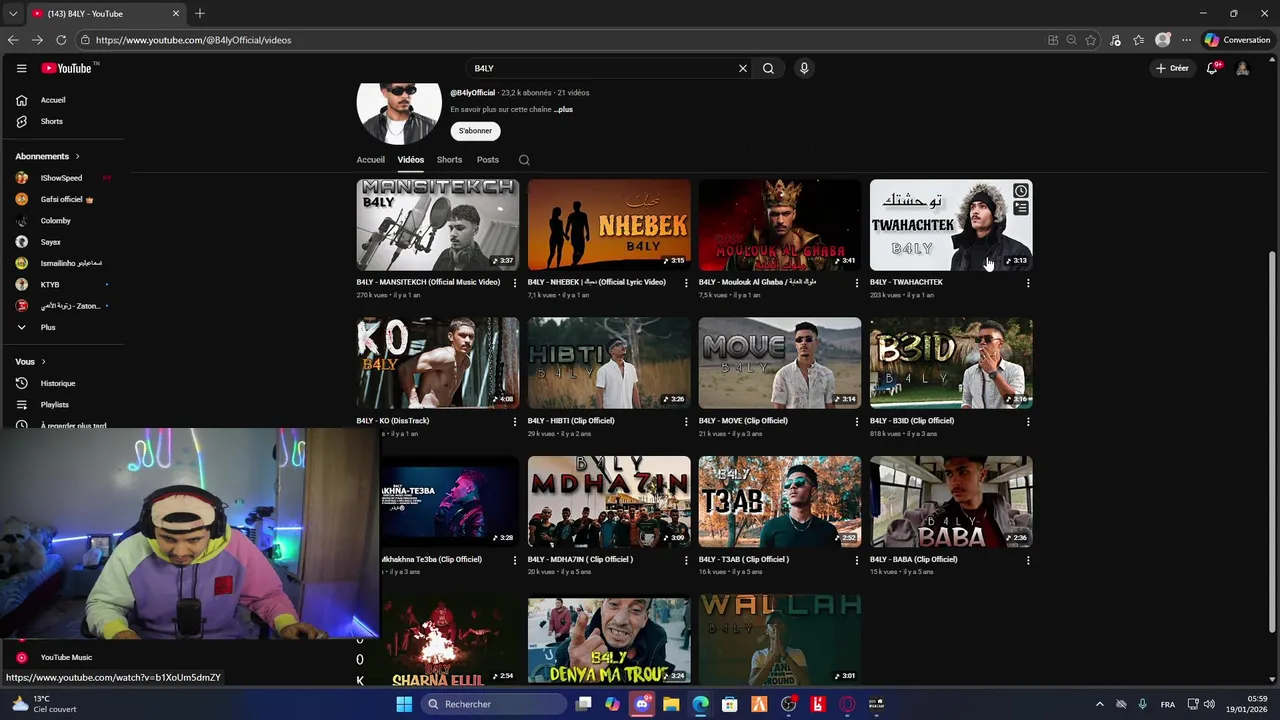The height and width of the screenshot is (720, 1280).
Task: Add TWAHACHTEK to Watch Later clock icon
Action: [1020, 191]
